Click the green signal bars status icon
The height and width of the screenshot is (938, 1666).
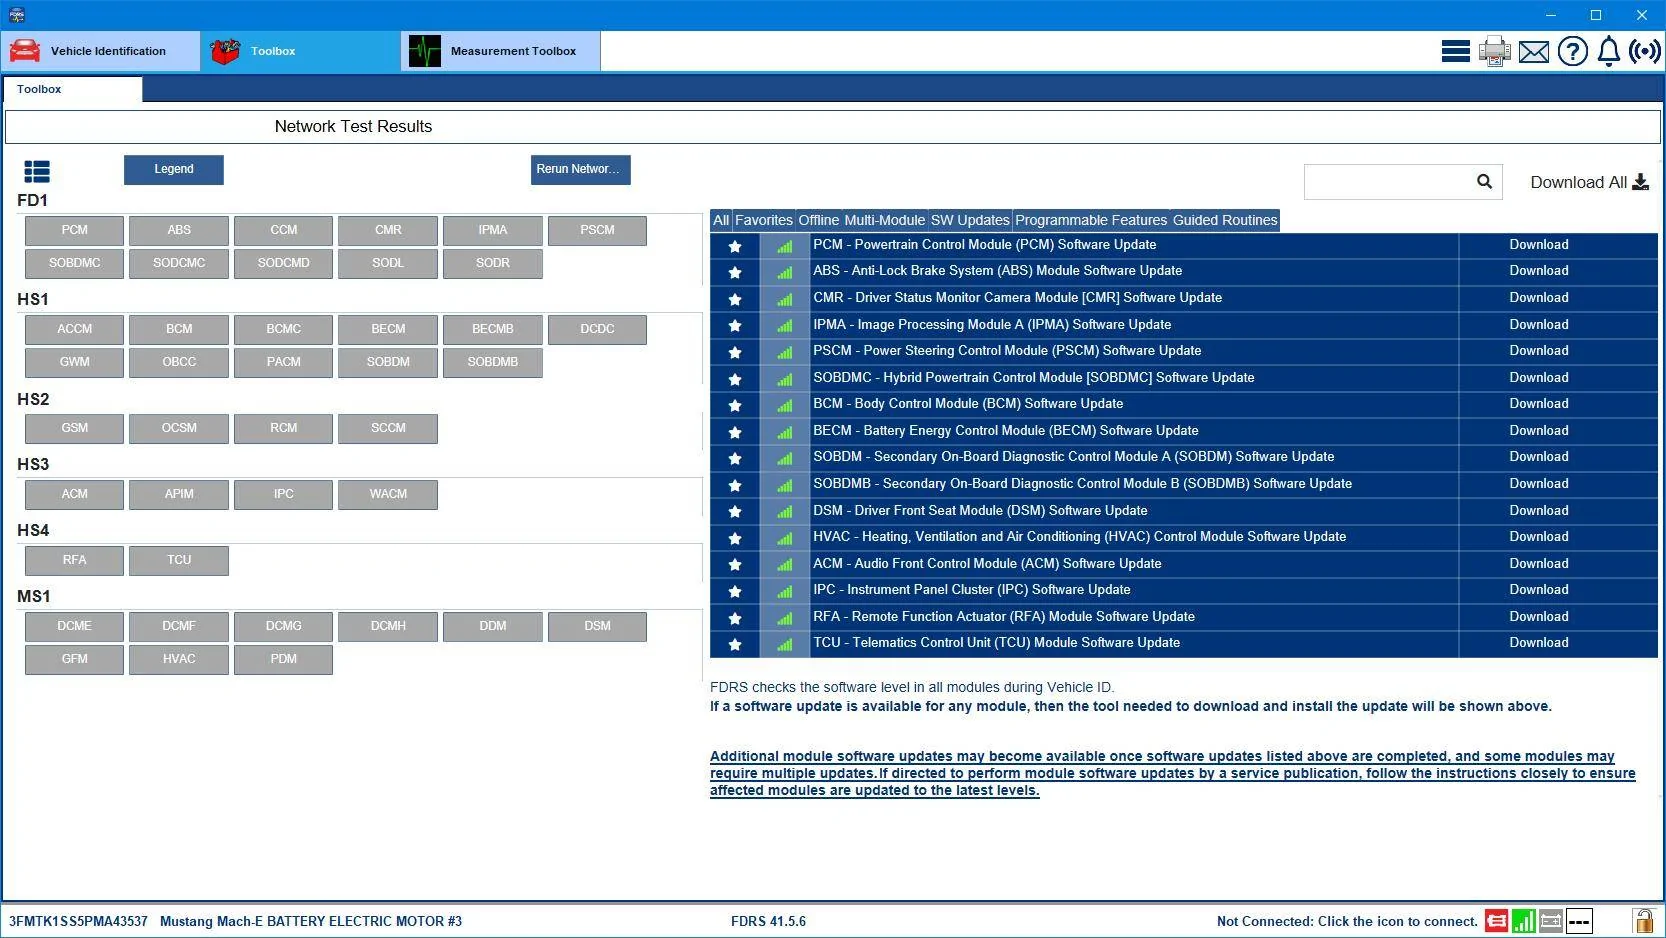(1523, 921)
